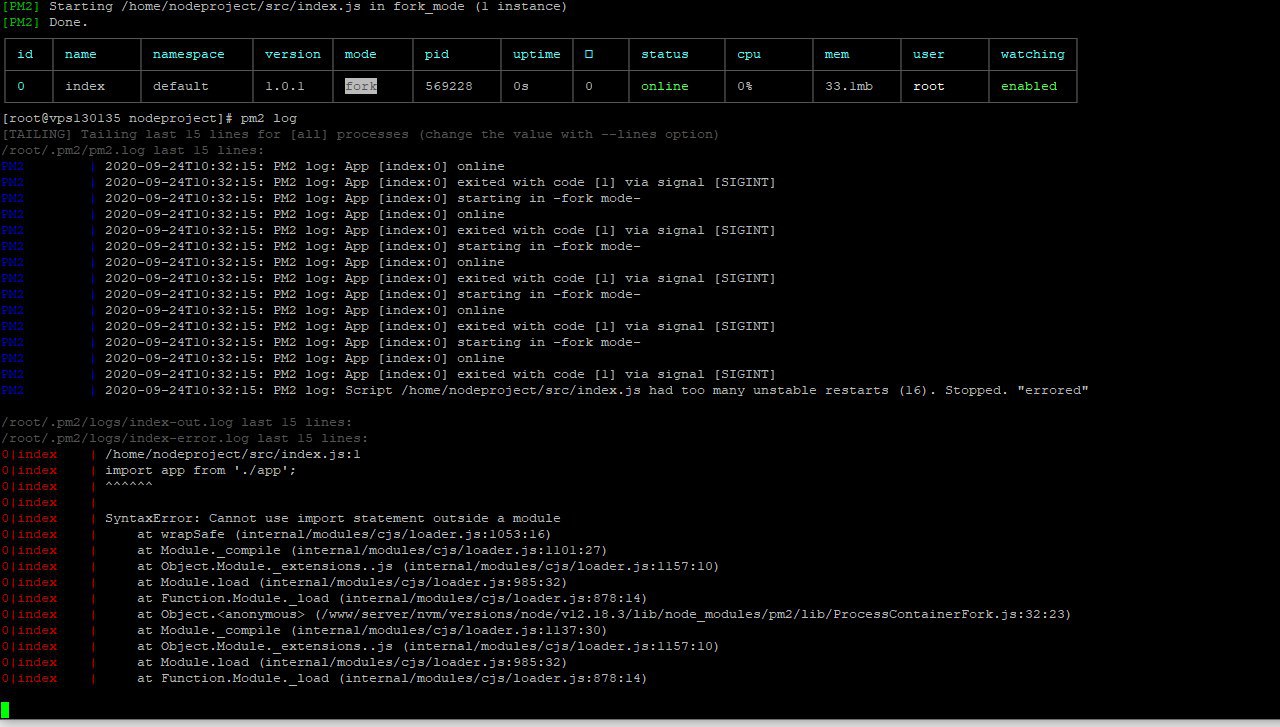Click the 'status' column header

pos(665,54)
